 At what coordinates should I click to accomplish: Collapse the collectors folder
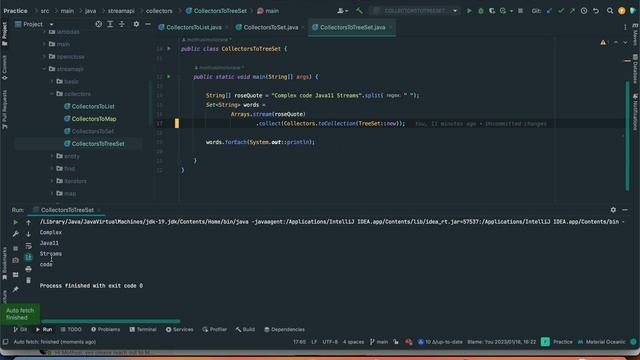point(52,94)
